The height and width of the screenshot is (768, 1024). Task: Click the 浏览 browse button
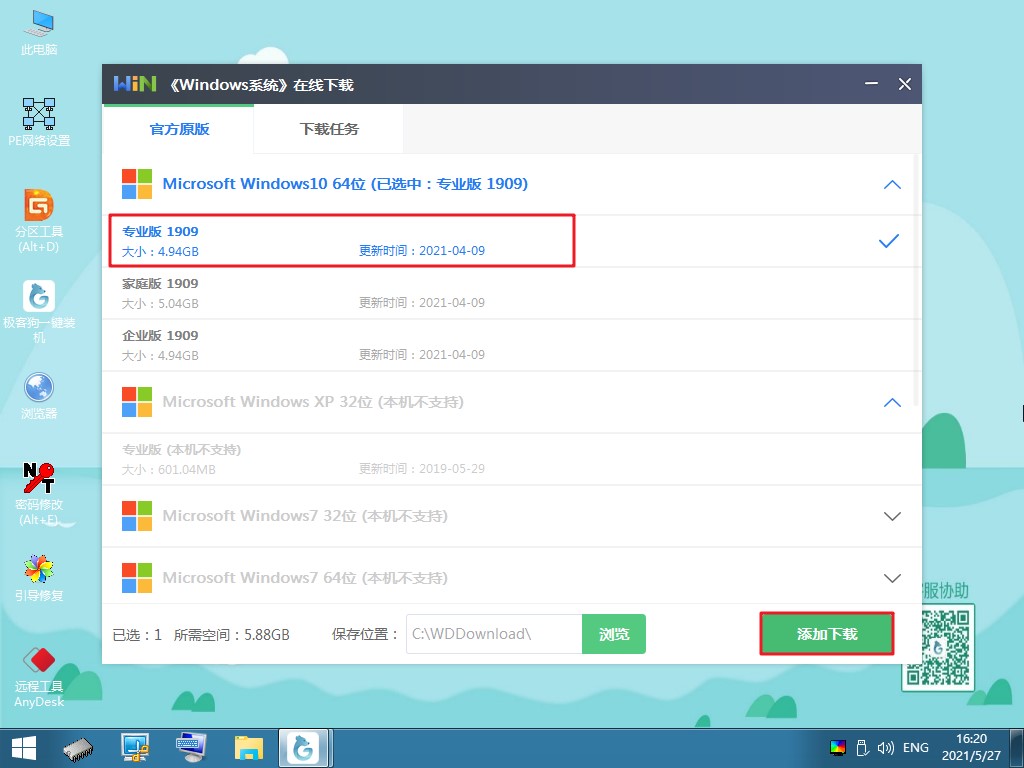tap(614, 633)
